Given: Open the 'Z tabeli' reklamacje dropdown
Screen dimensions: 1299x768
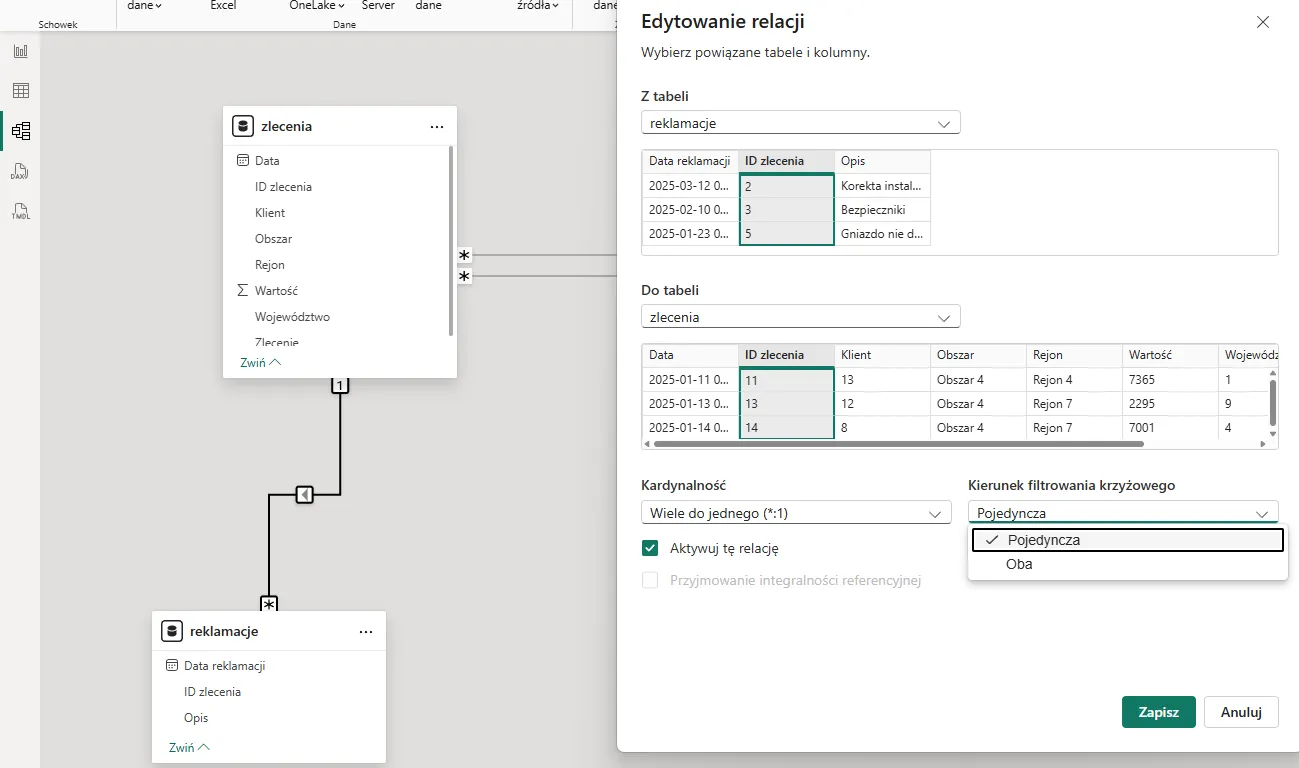Looking at the screenshot, I should click(x=800, y=123).
